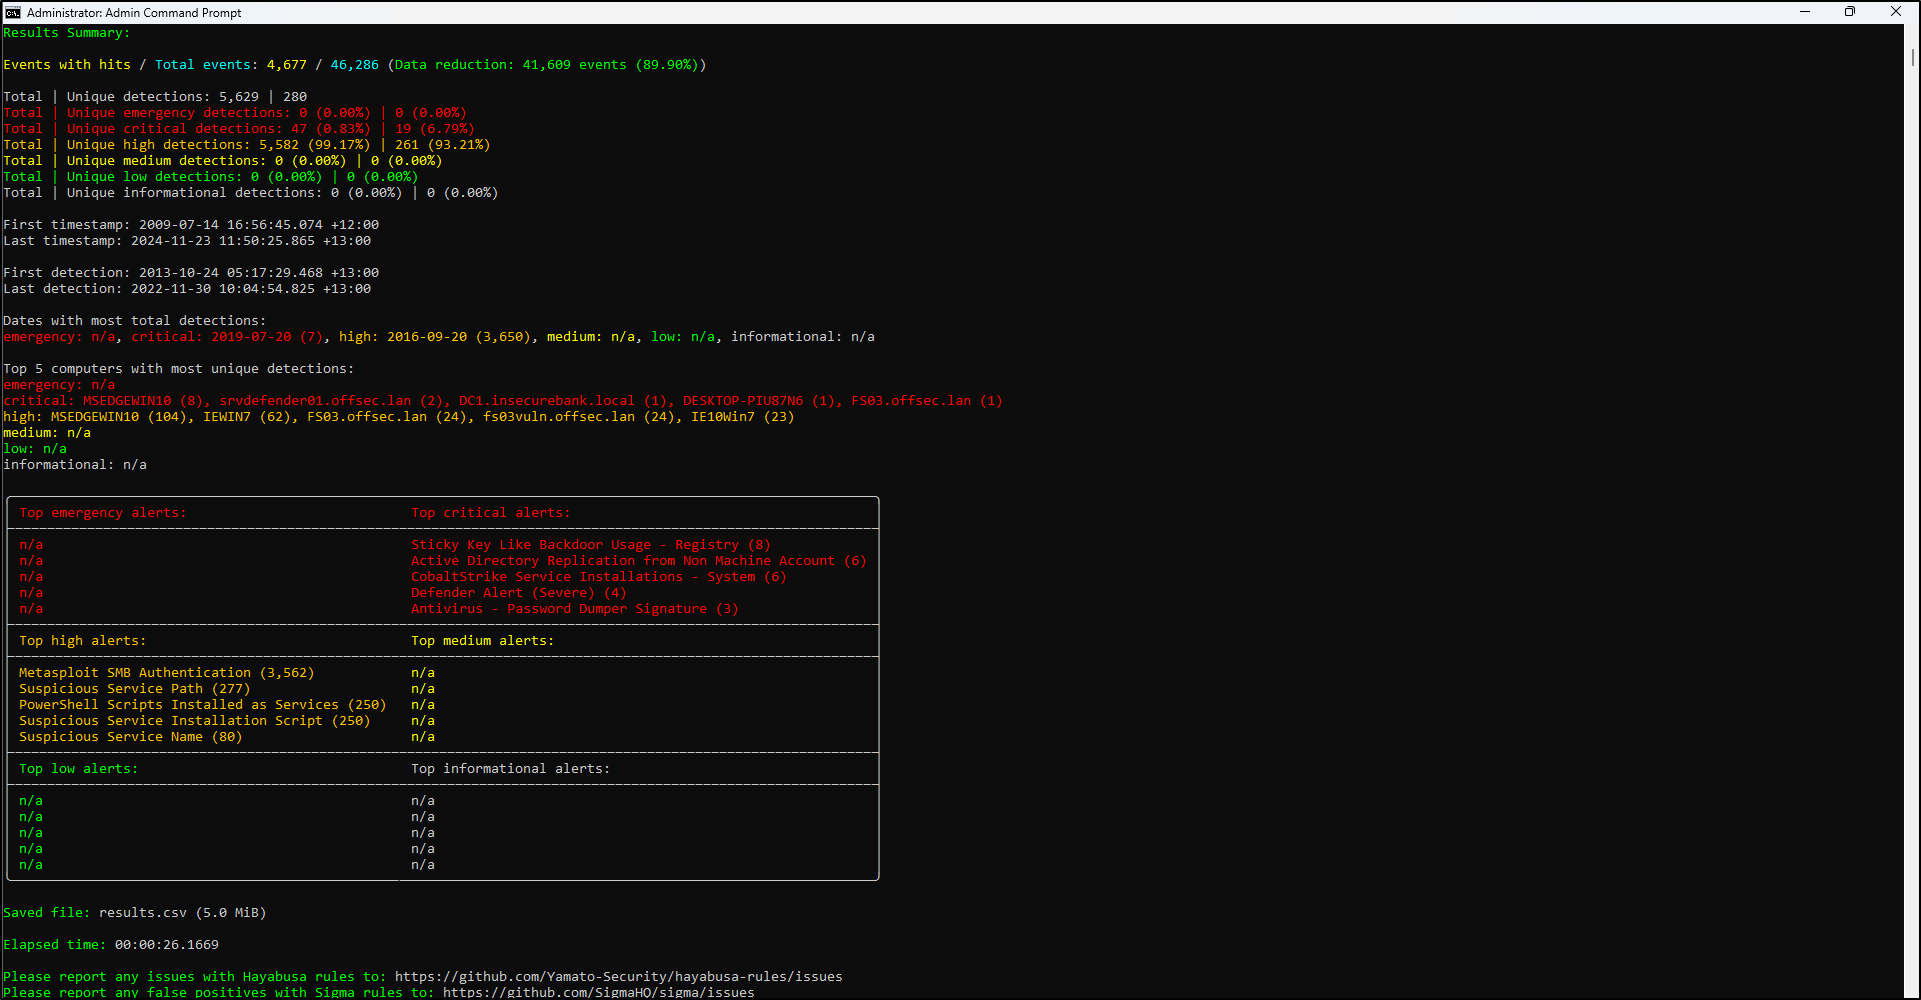This screenshot has height=1000, width=1921.
Task: Click the 'Unique critical detections: 47' line
Action: click(239, 129)
